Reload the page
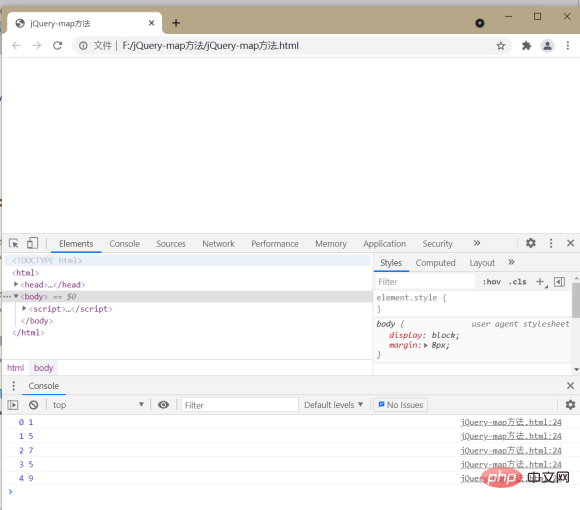 tap(57, 45)
